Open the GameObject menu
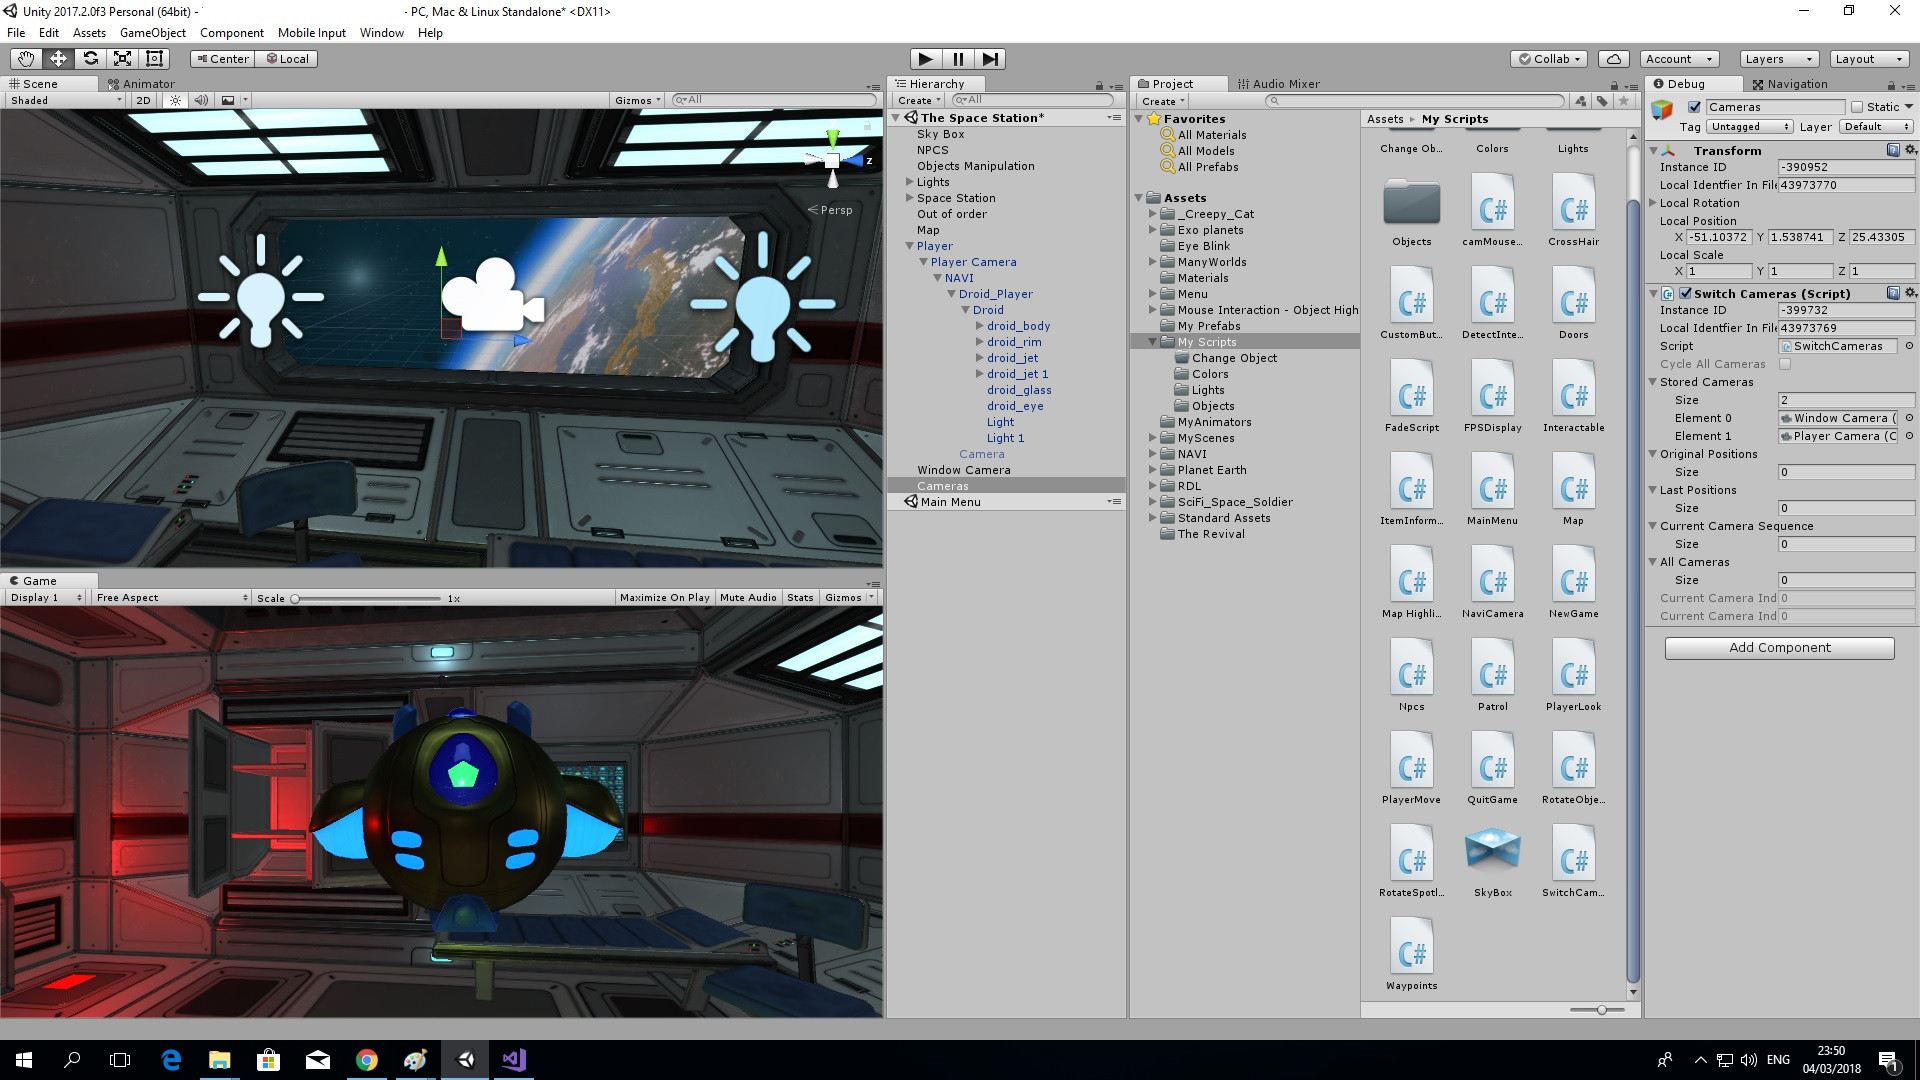The height and width of the screenshot is (1080, 1920). 152,33
